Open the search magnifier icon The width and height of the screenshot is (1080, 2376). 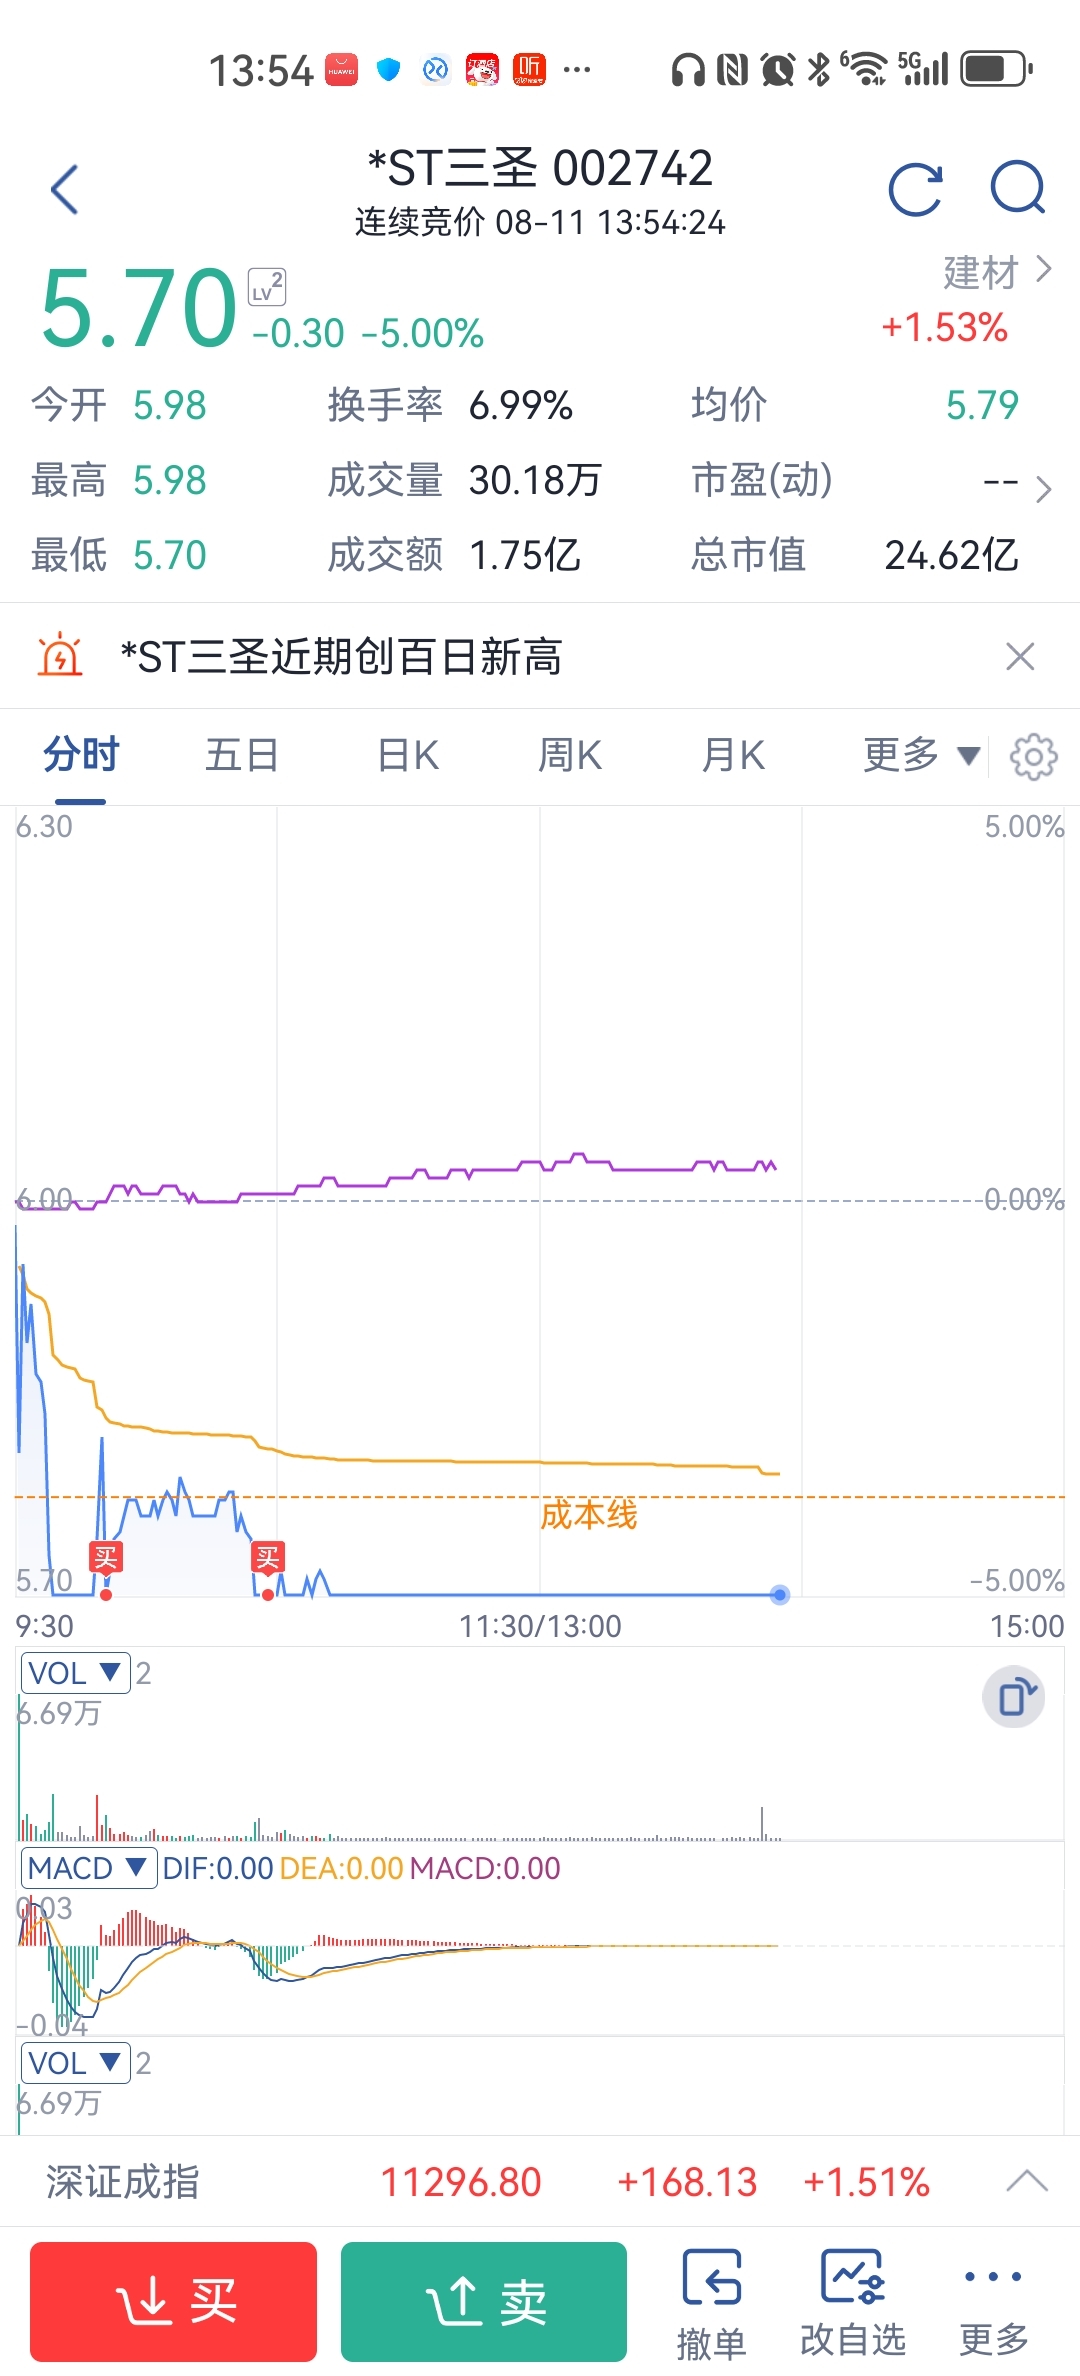[x=1018, y=188]
